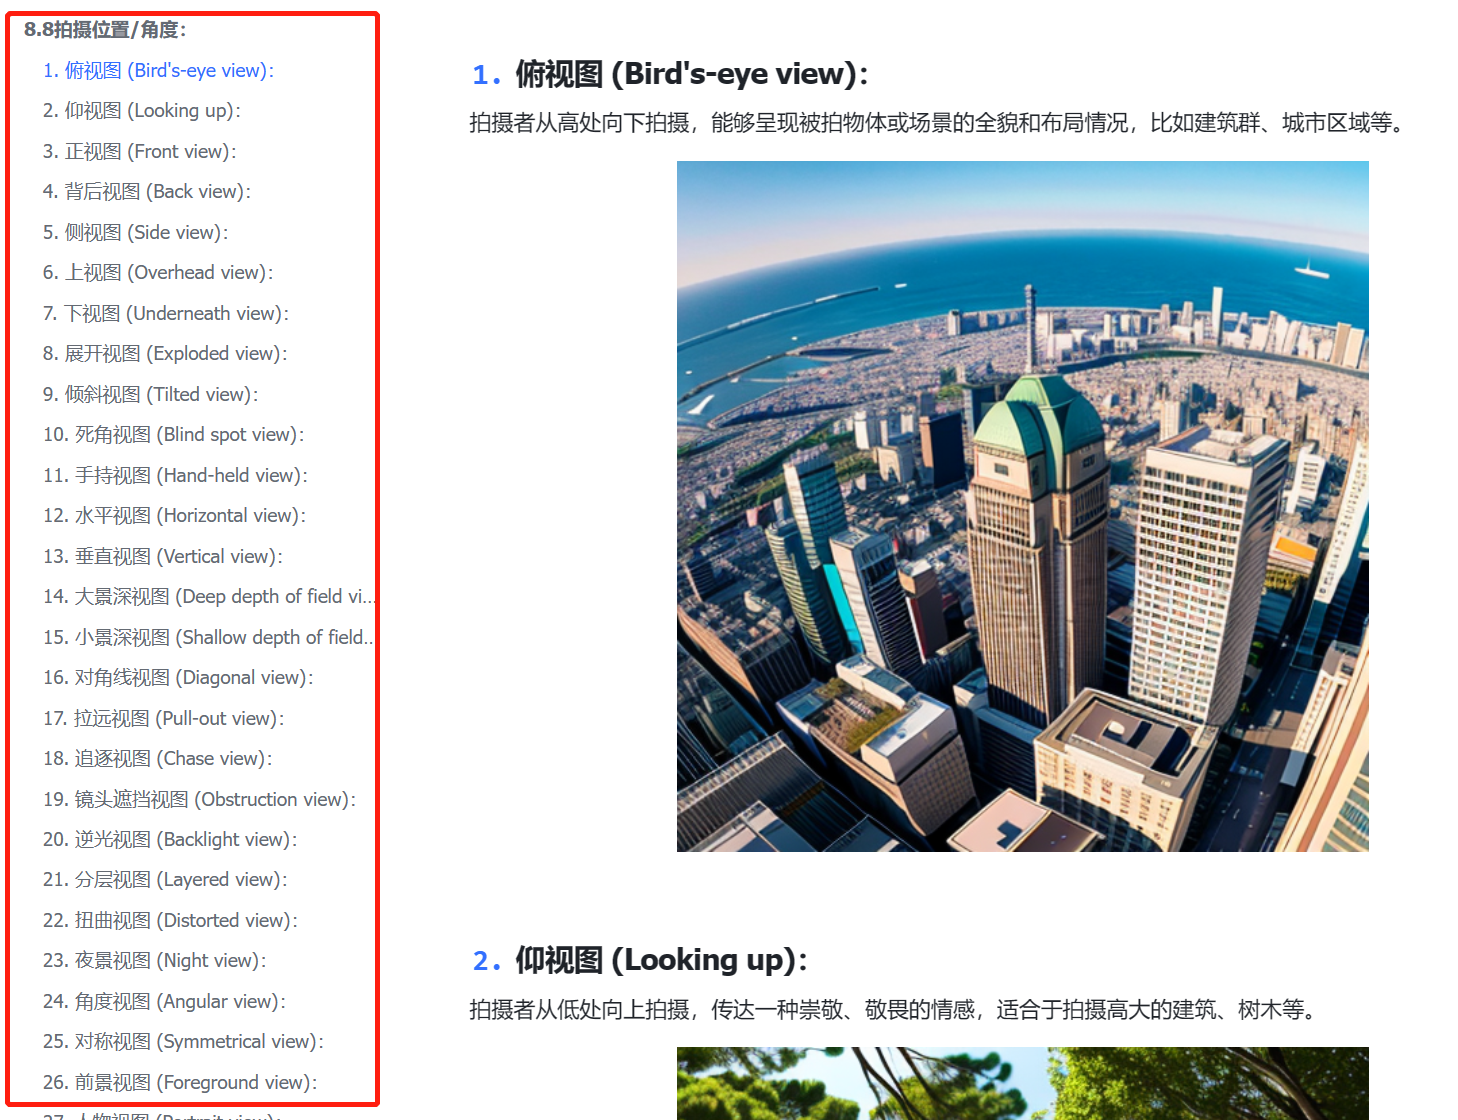Jump to Looking up section in outline
Viewport: 1458px width, 1120px height.
[x=141, y=111]
